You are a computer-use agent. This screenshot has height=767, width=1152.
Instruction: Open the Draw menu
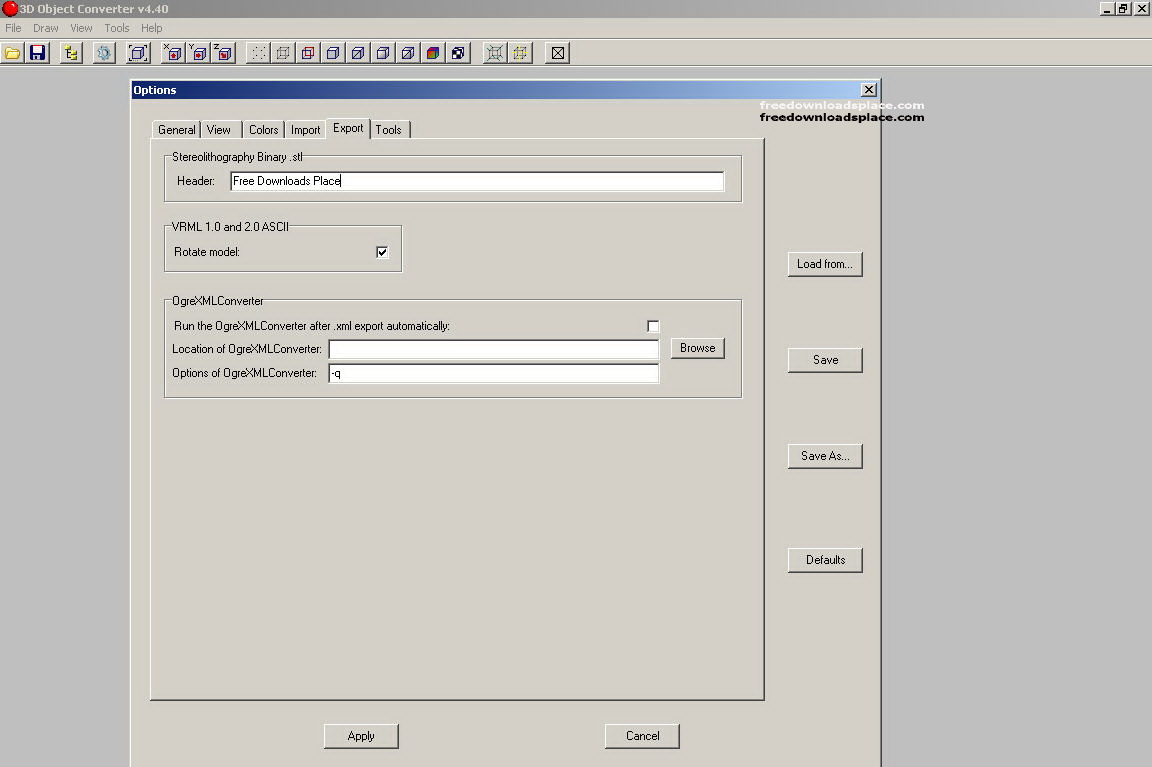(x=46, y=28)
